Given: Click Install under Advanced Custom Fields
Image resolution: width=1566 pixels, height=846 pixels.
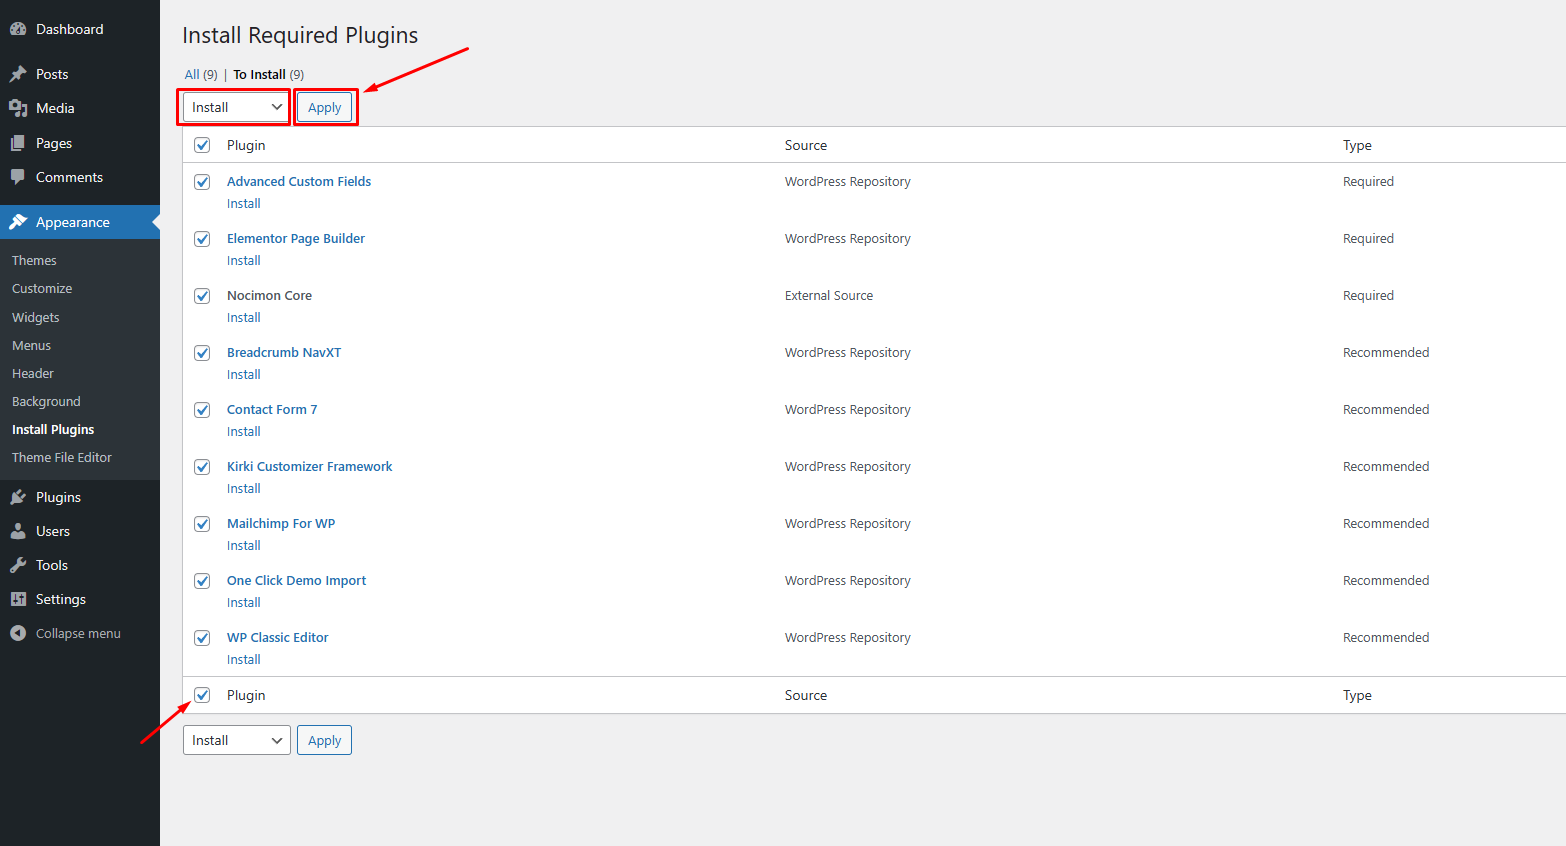Looking at the screenshot, I should (244, 203).
